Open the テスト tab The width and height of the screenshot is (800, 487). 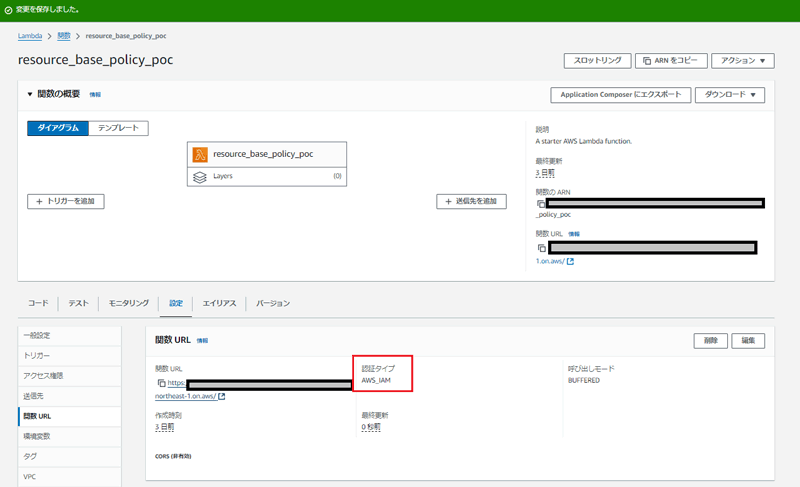click(79, 303)
